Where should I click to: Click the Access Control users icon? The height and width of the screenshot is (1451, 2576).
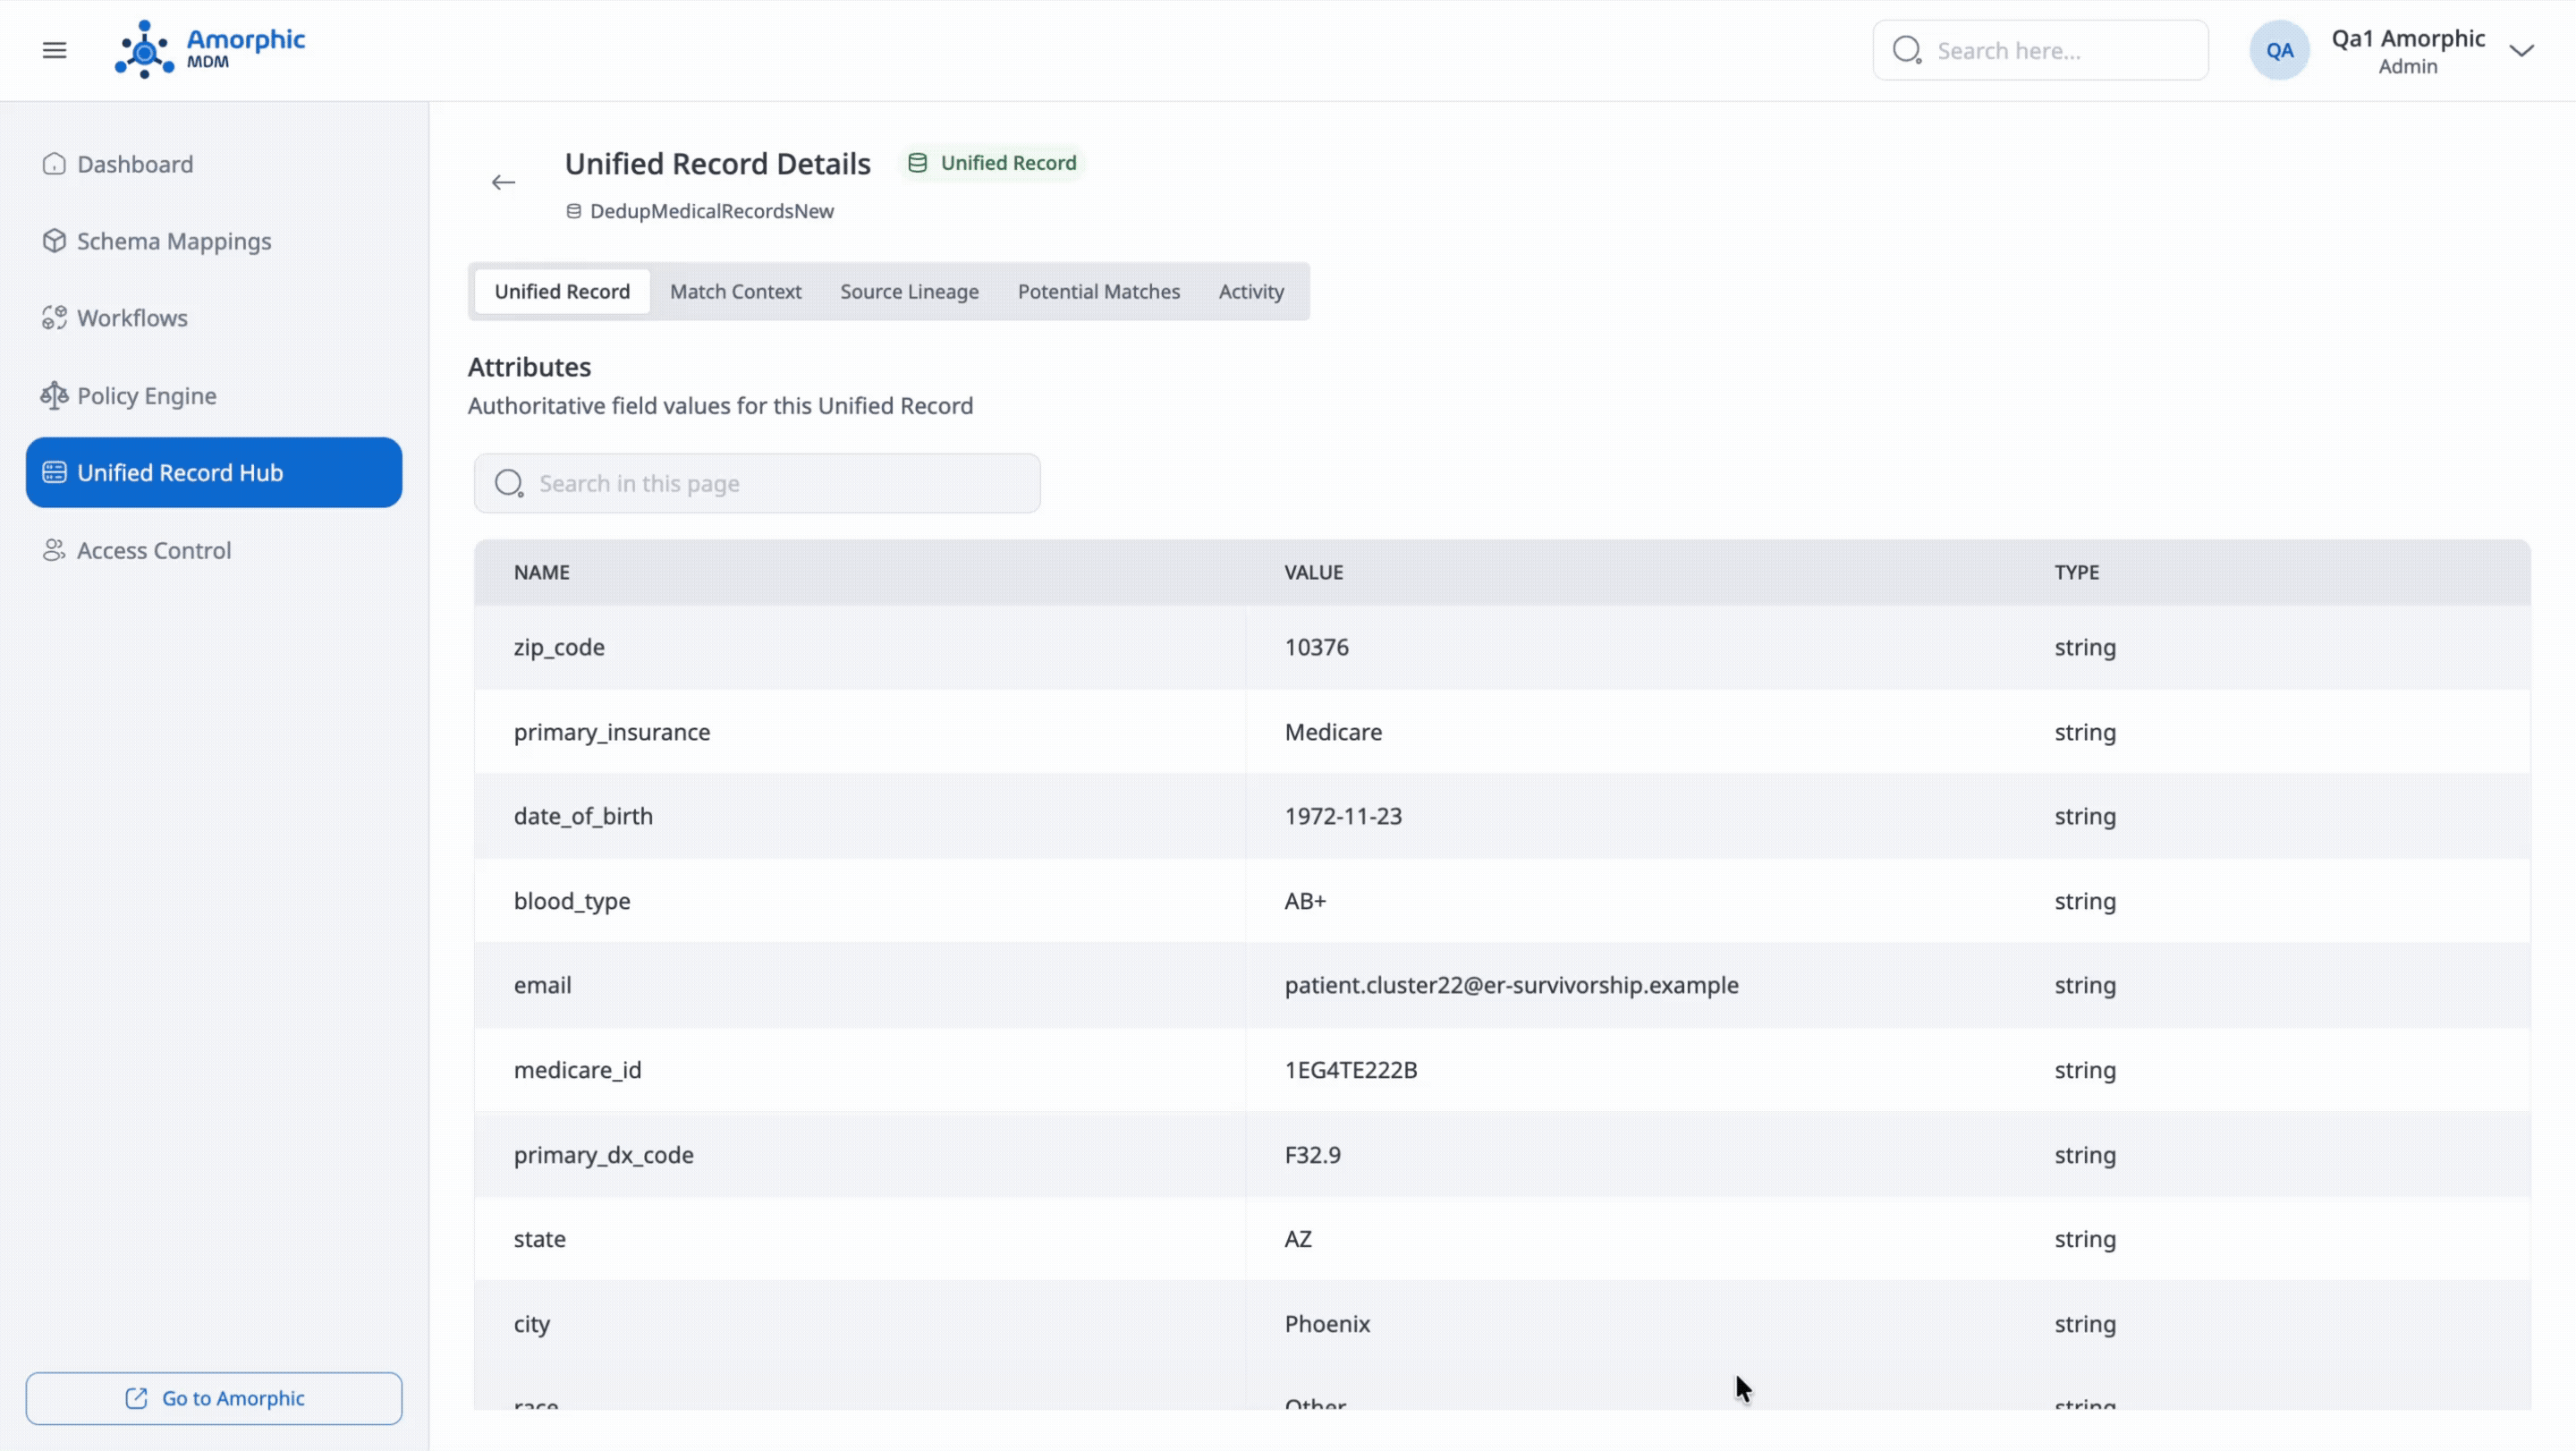pyautogui.click(x=54, y=551)
